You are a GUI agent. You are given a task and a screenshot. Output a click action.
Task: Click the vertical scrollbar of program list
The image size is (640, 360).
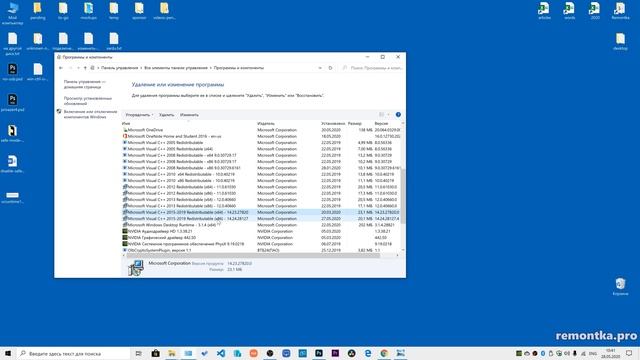click(403, 196)
